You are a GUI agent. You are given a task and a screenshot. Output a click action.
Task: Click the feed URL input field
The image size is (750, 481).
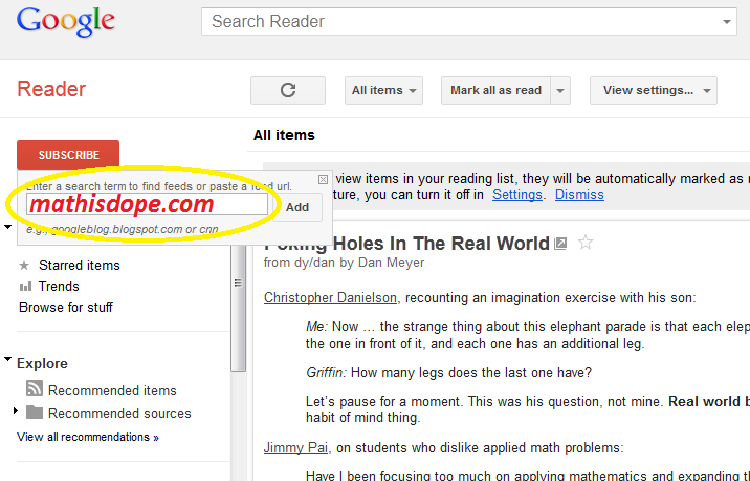pyautogui.click(x=147, y=205)
